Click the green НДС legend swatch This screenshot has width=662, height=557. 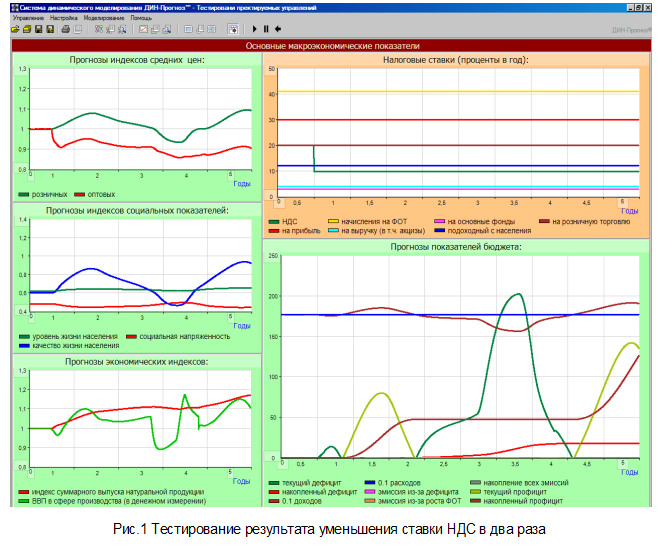coord(275,222)
